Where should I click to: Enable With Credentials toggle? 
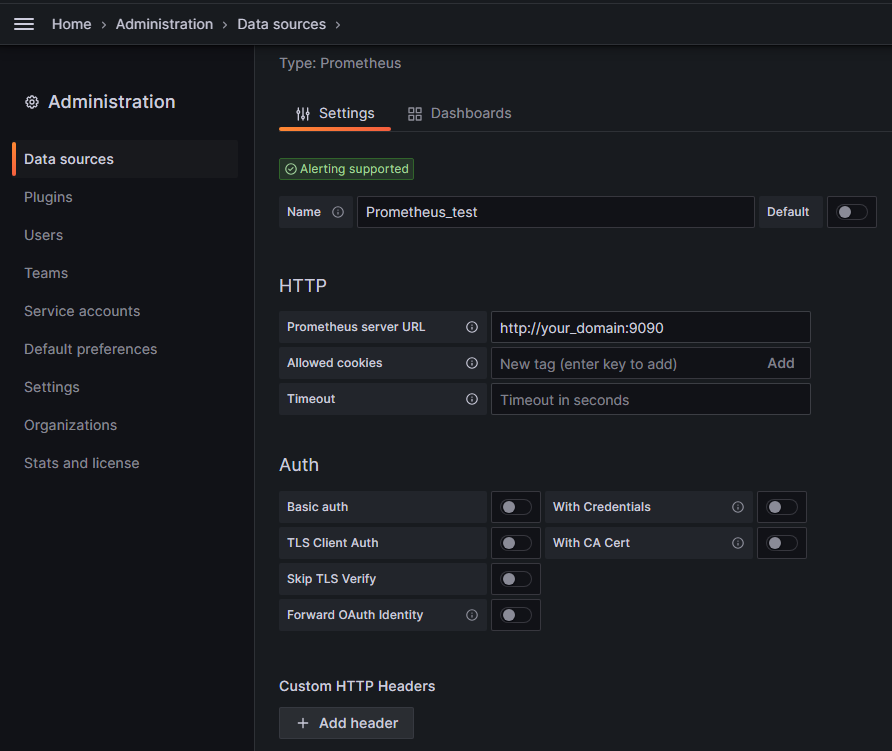click(782, 507)
